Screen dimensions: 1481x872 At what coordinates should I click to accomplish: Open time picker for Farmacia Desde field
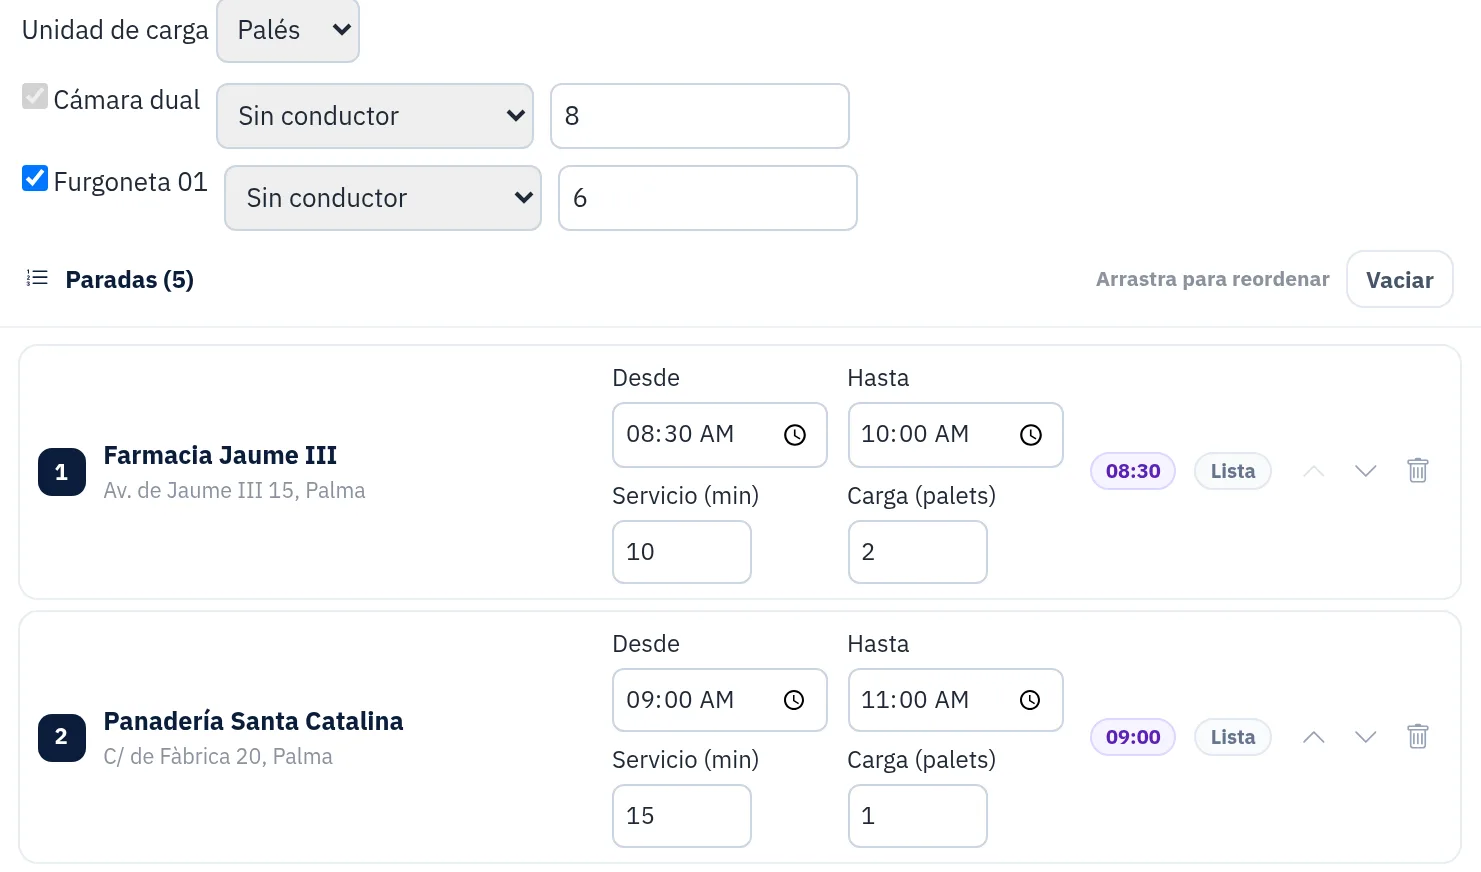(x=795, y=435)
